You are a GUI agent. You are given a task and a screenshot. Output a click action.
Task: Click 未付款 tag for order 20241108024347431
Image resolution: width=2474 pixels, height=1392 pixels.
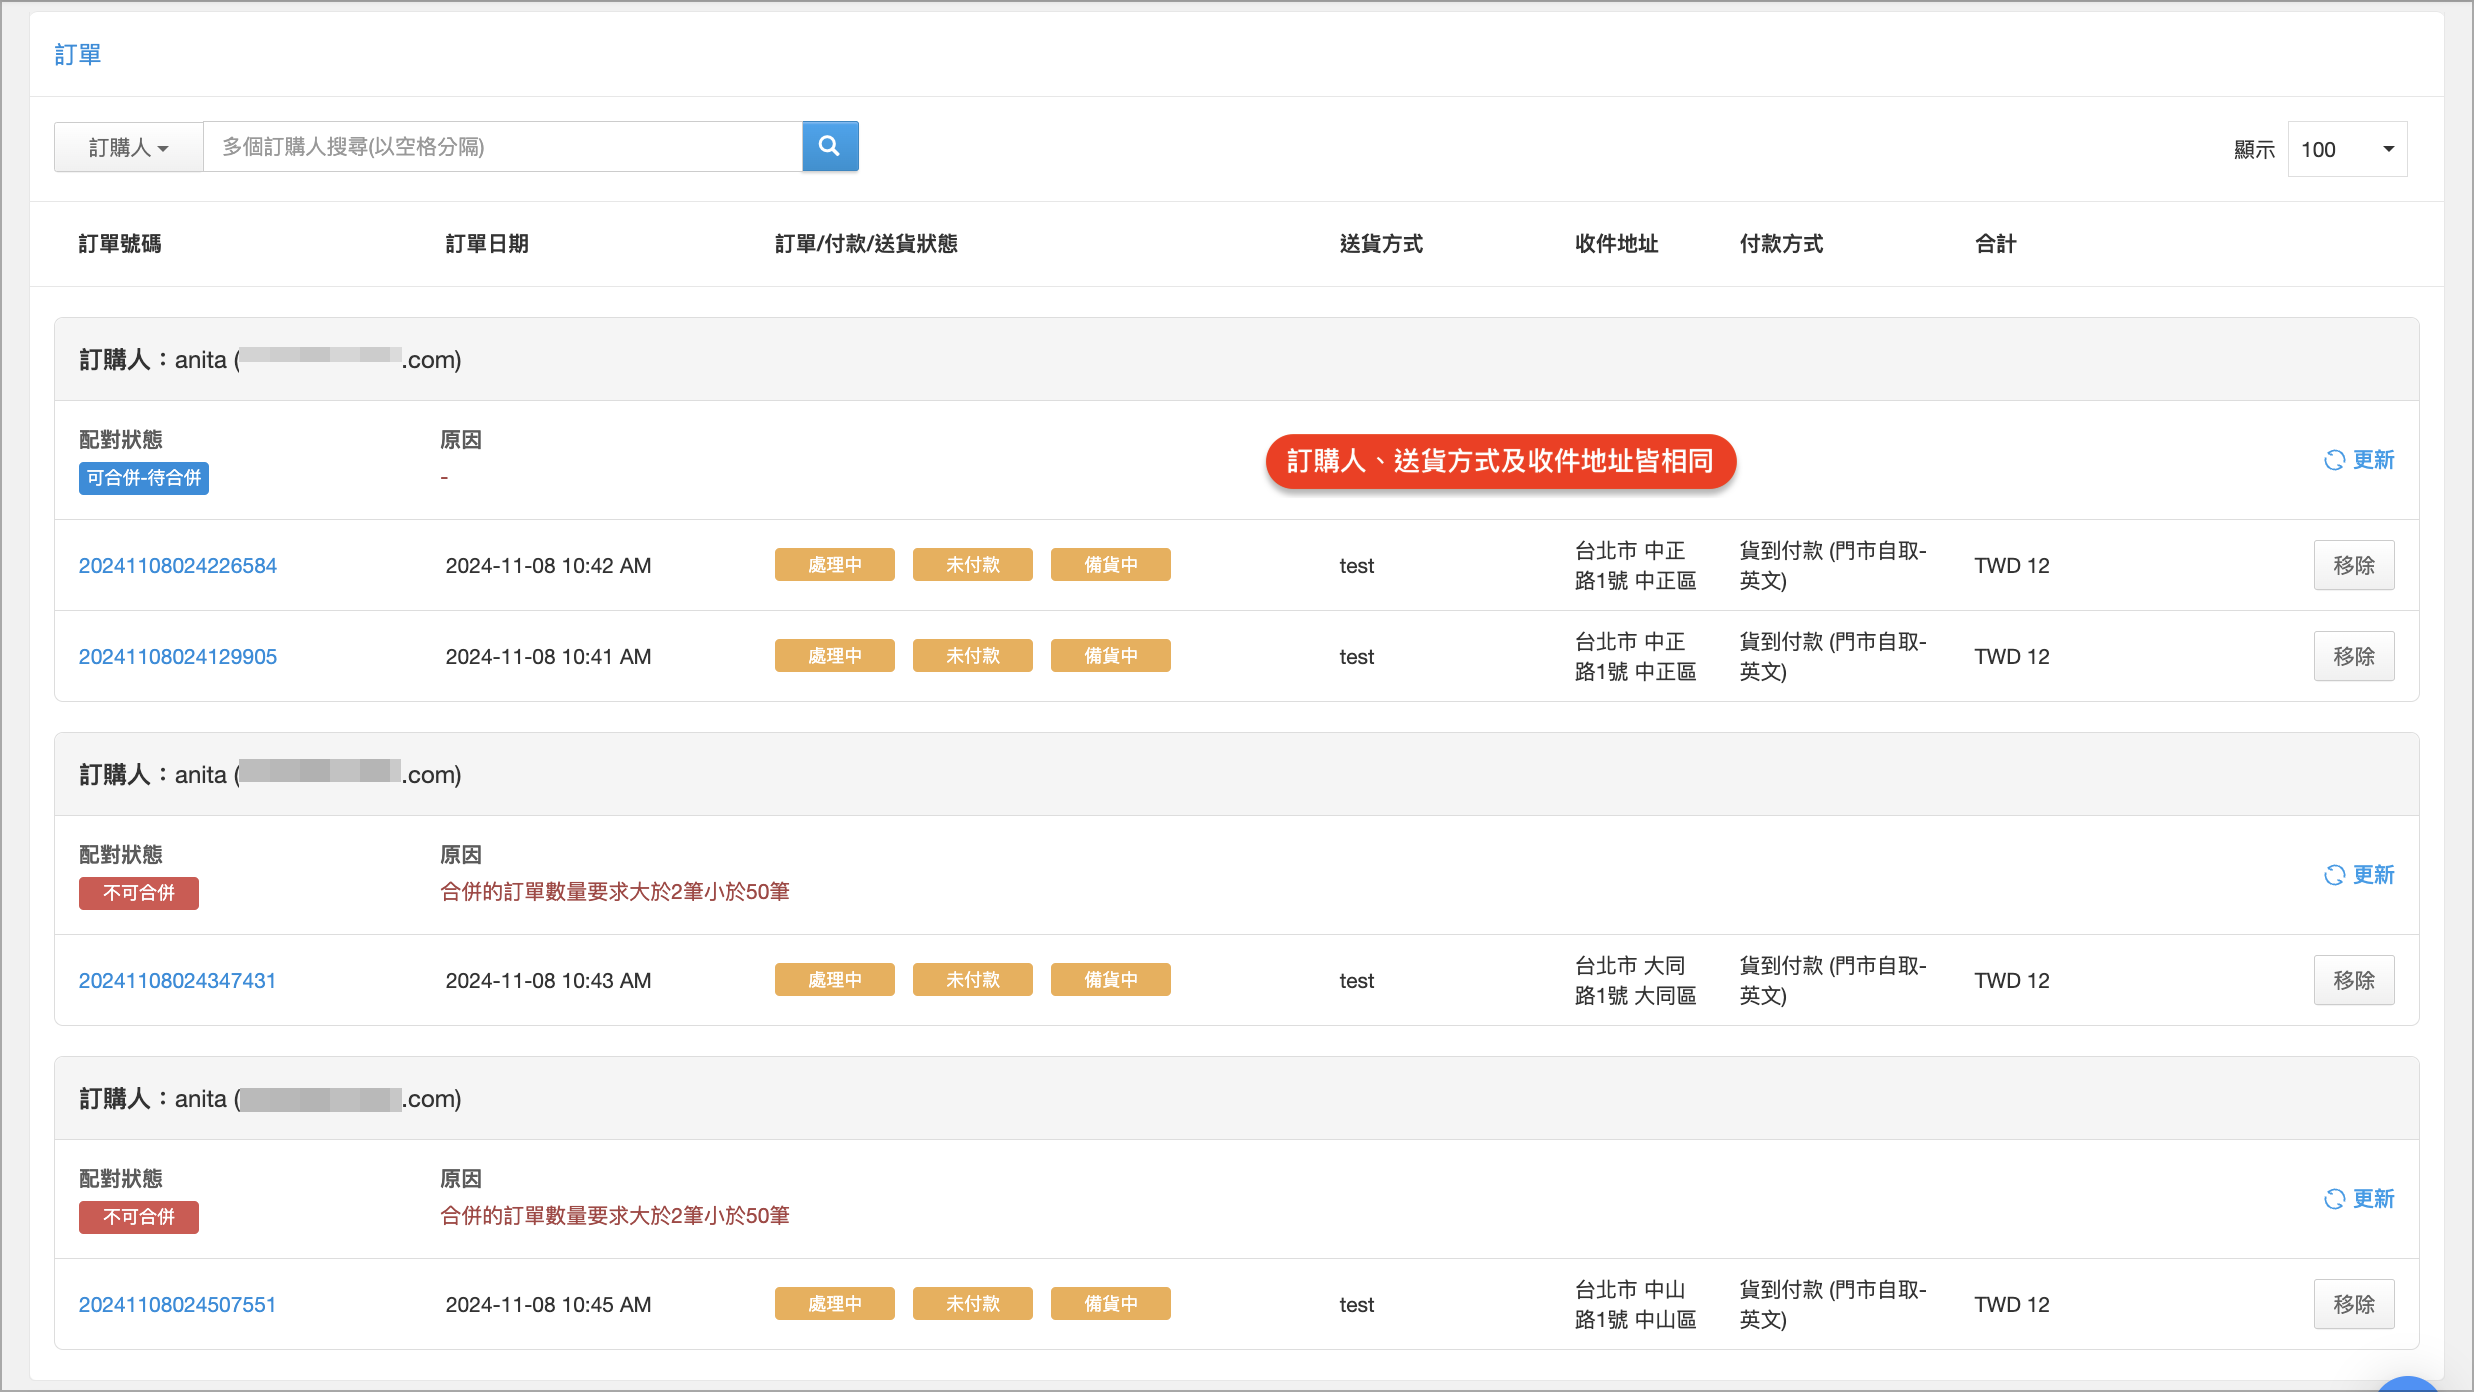[x=973, y=980]
